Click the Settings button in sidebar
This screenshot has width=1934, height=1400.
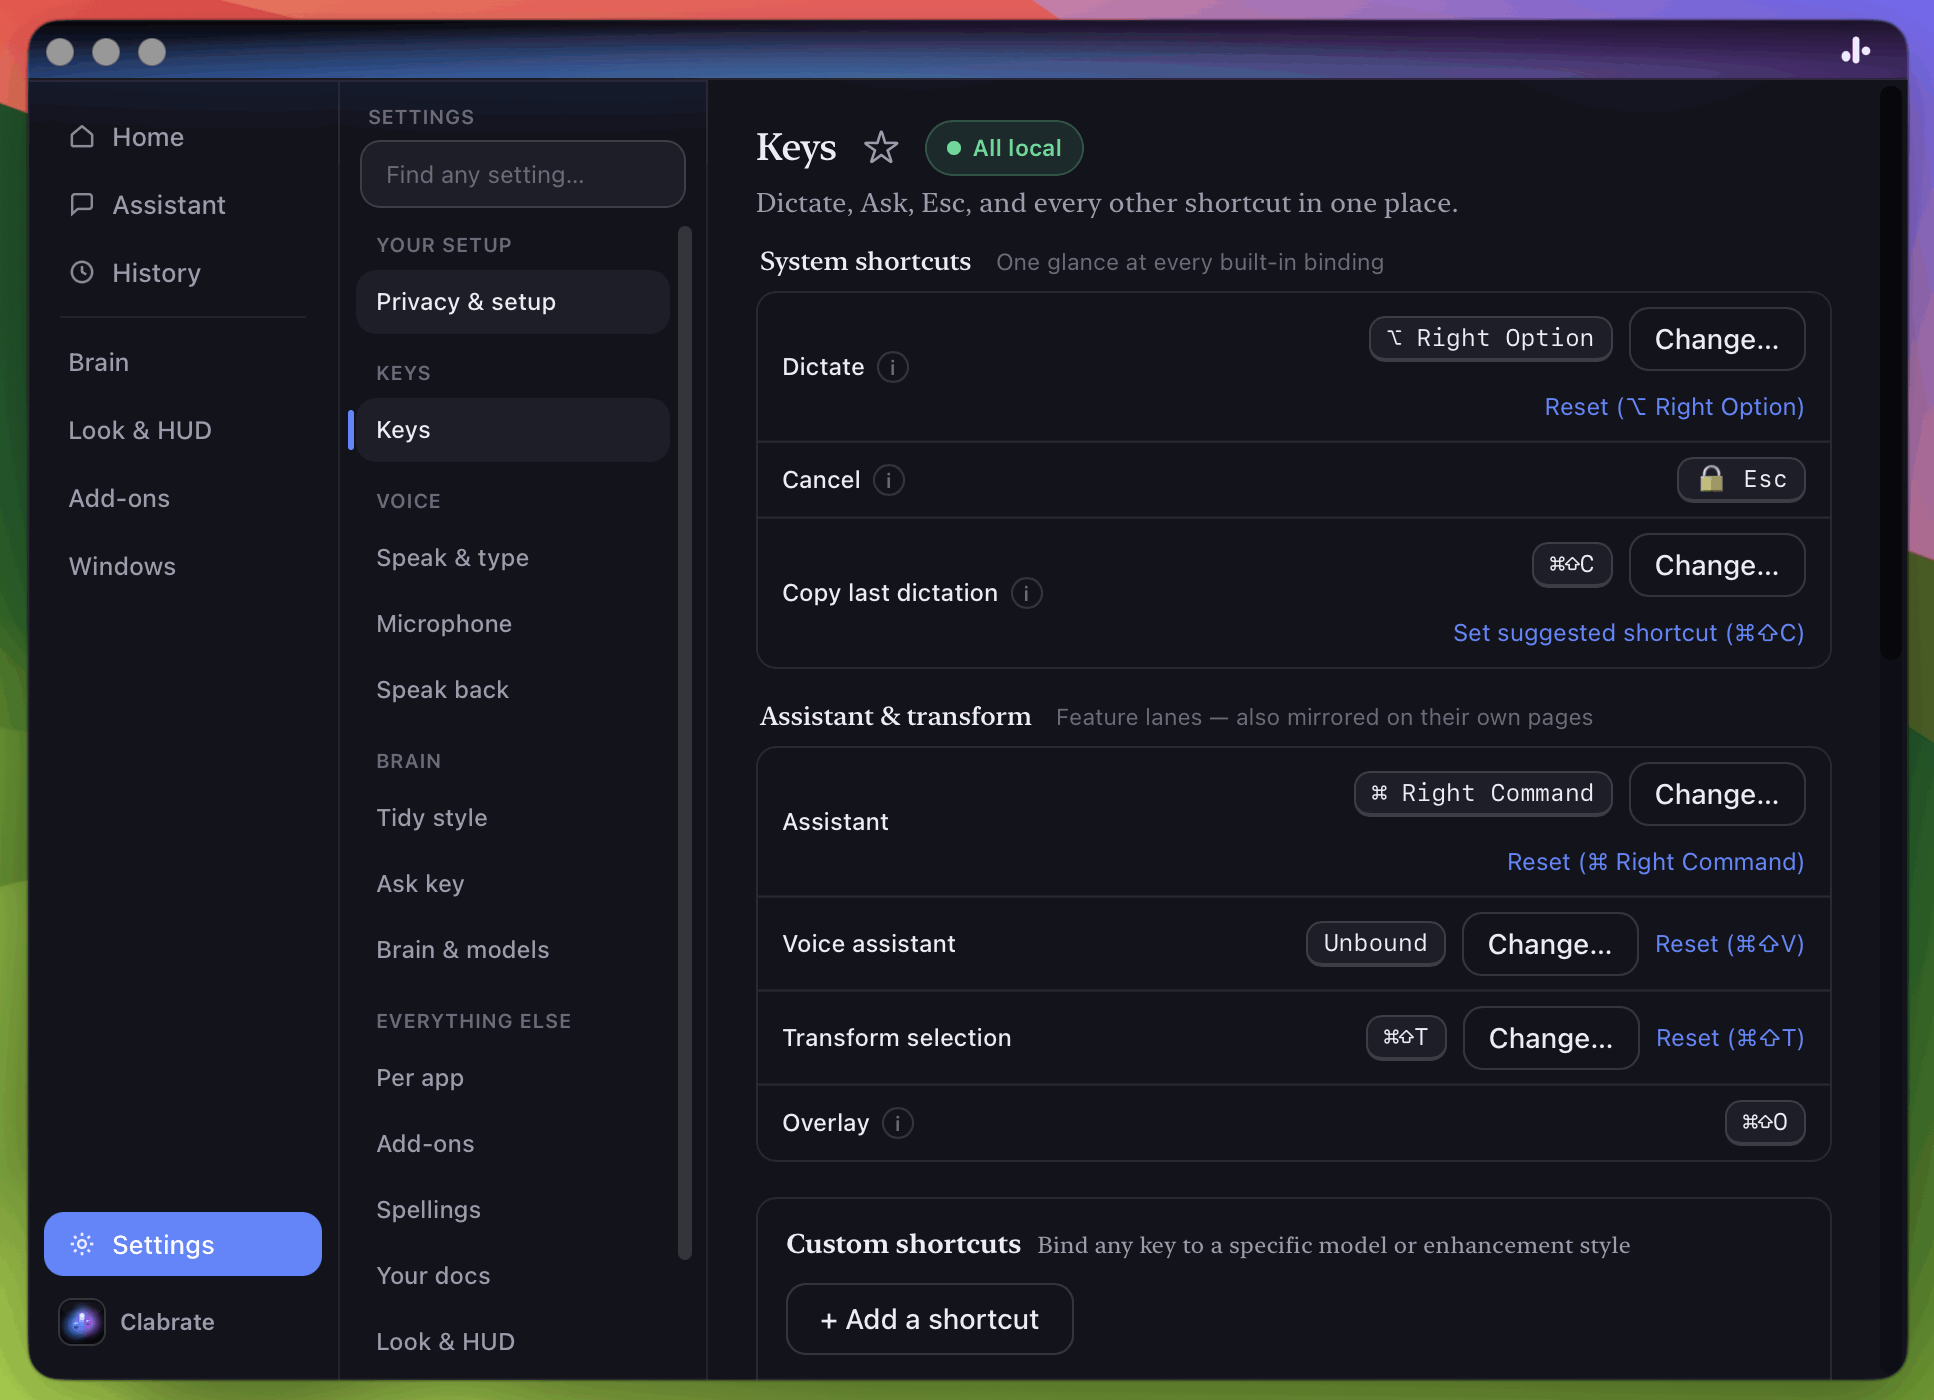[183, 1244]
